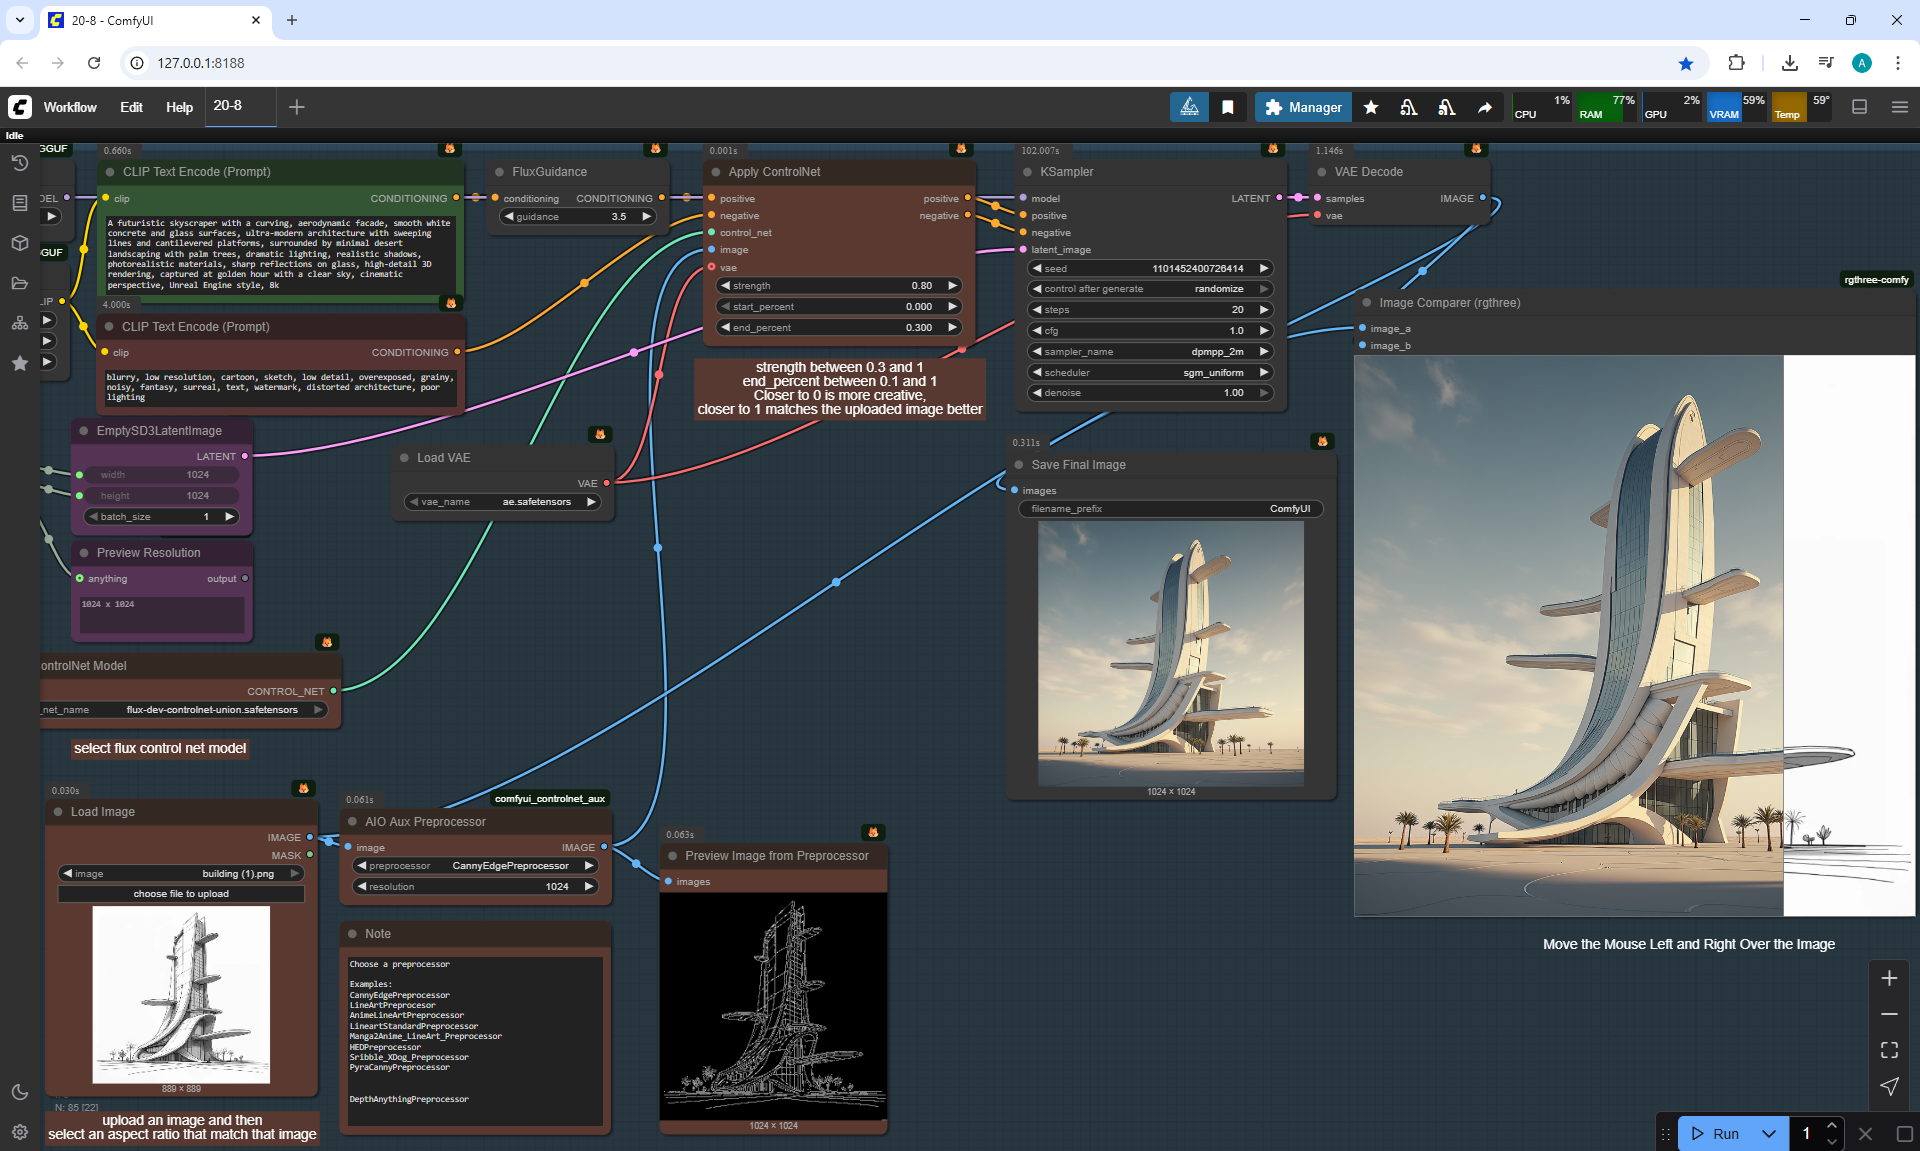
Task: Open the node library book icon
Action: [x=19, y=203]
